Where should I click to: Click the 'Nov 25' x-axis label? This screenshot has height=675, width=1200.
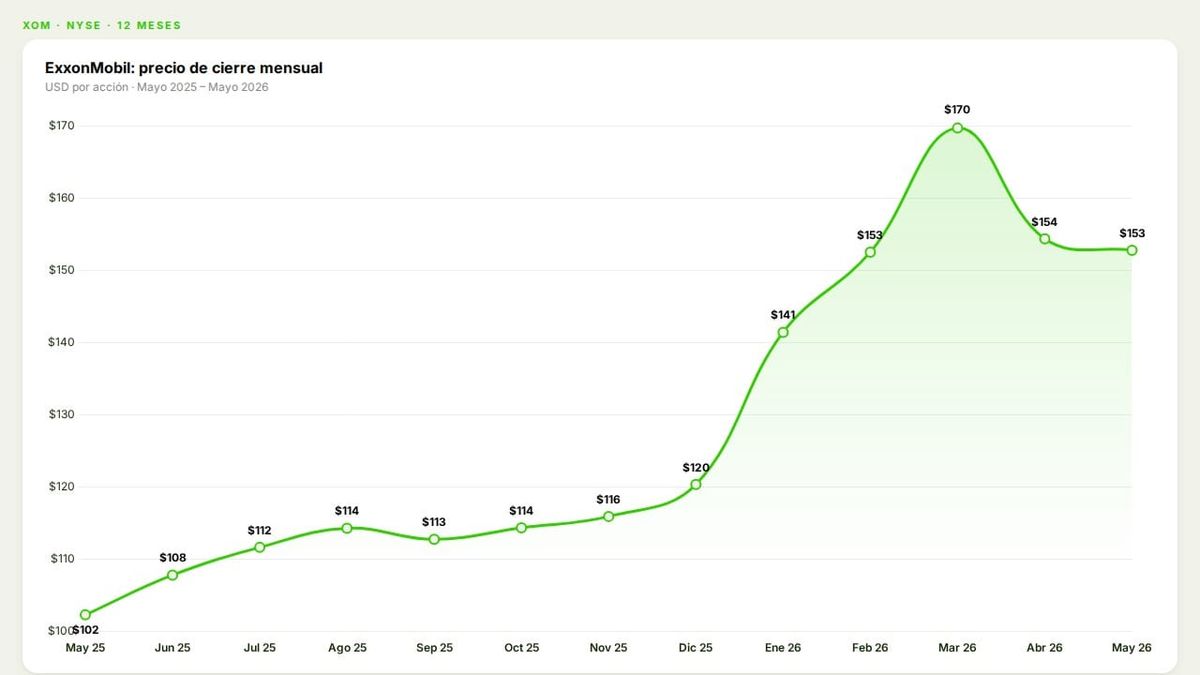(608, 648)
